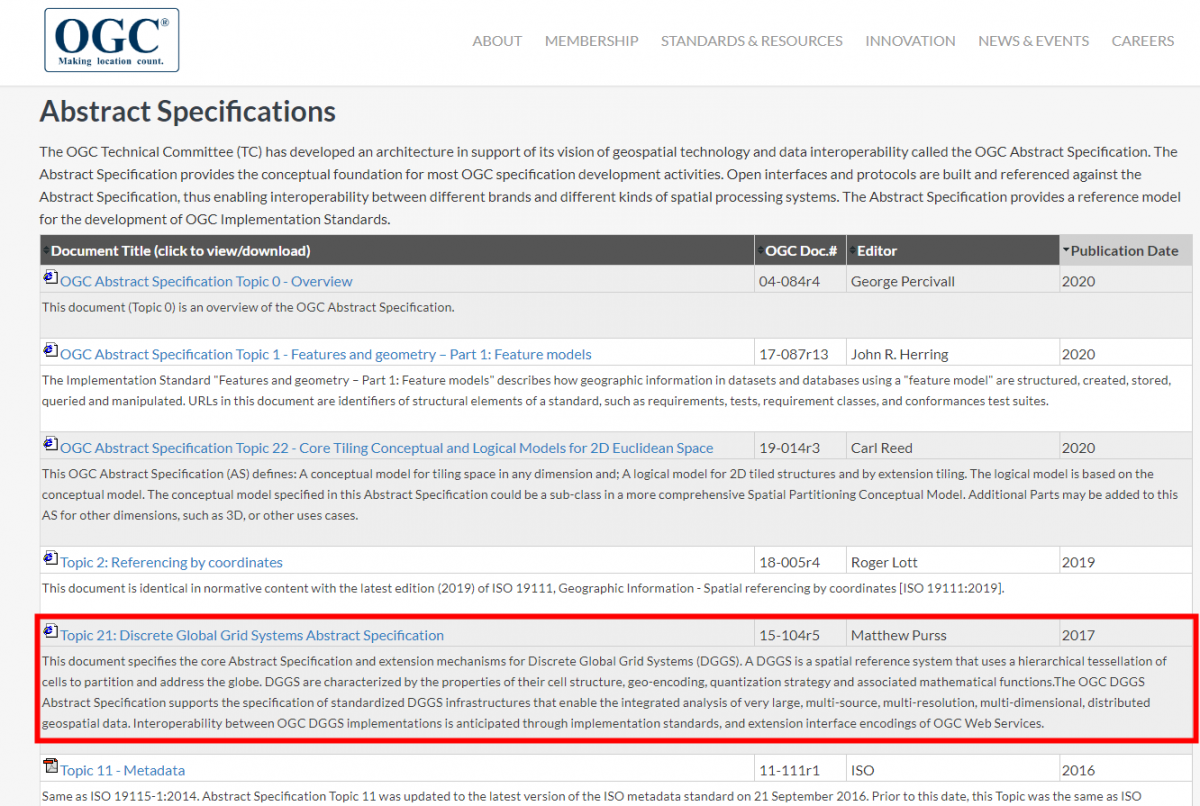Screen dimensions: 1200x806
Task: Open the Topic 11 - Metadata link
Action: tap(122, 771)
